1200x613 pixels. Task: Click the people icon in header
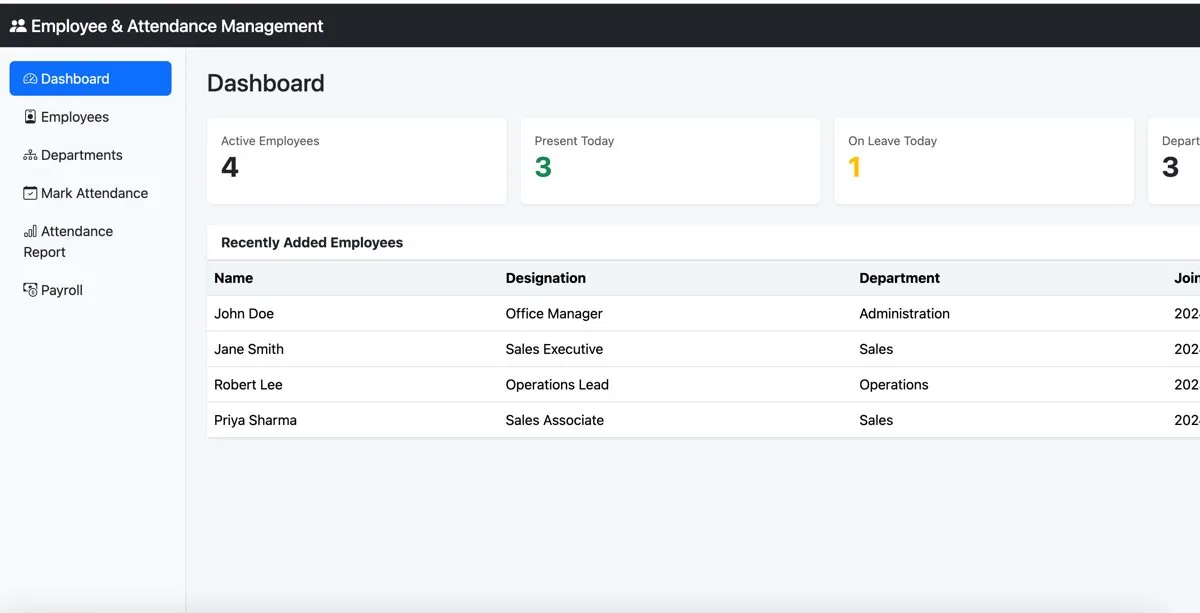pos(18,26)
